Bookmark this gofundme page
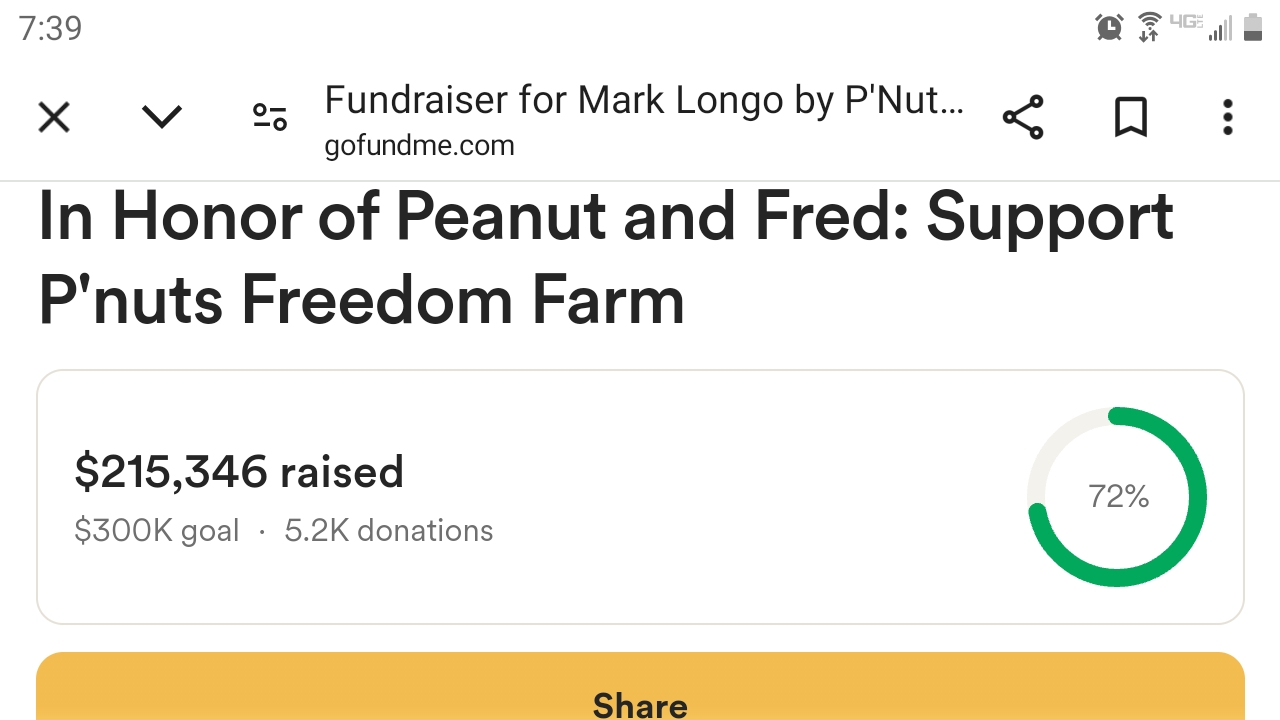This screenshot has width=1280, height=720. (x=1131, y=118)
